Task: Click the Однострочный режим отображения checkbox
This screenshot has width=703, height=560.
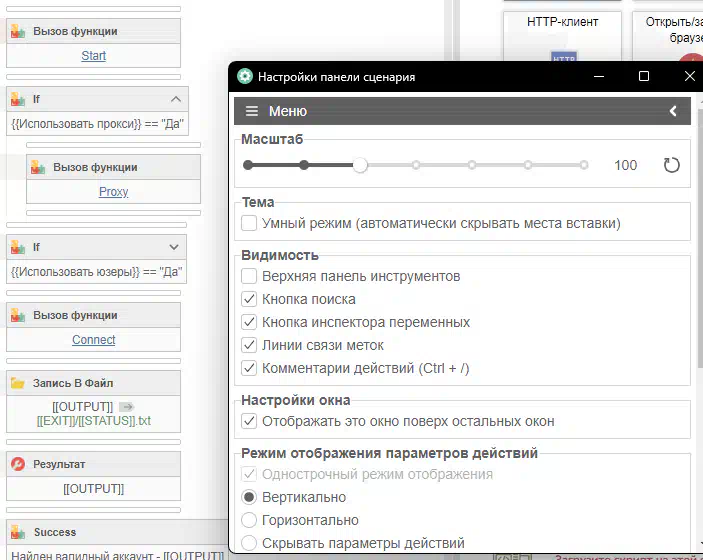Action: pos(249,474)
